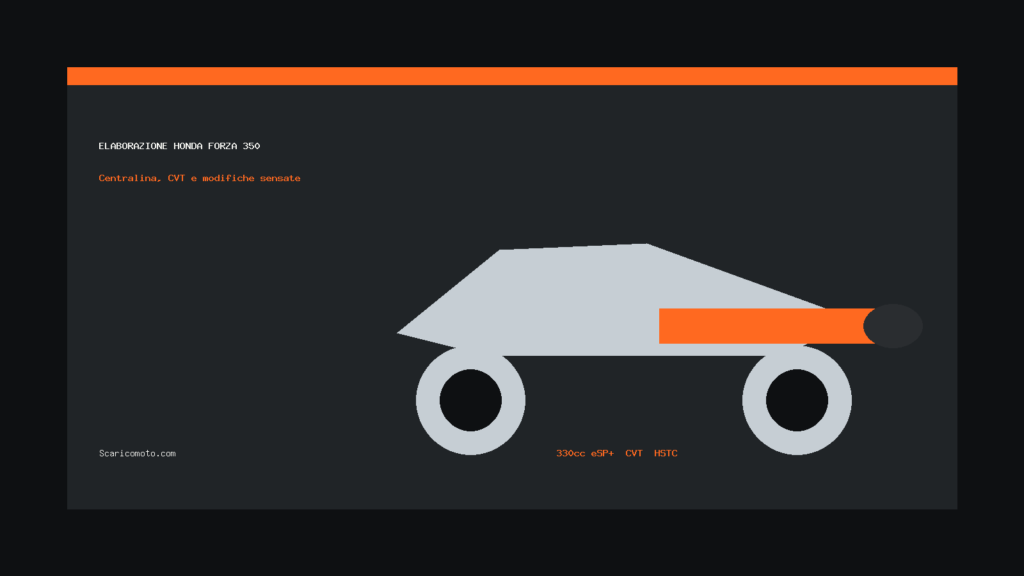Click the "HSTC" label
The image size is (1024, 576).
click(665, 453)
